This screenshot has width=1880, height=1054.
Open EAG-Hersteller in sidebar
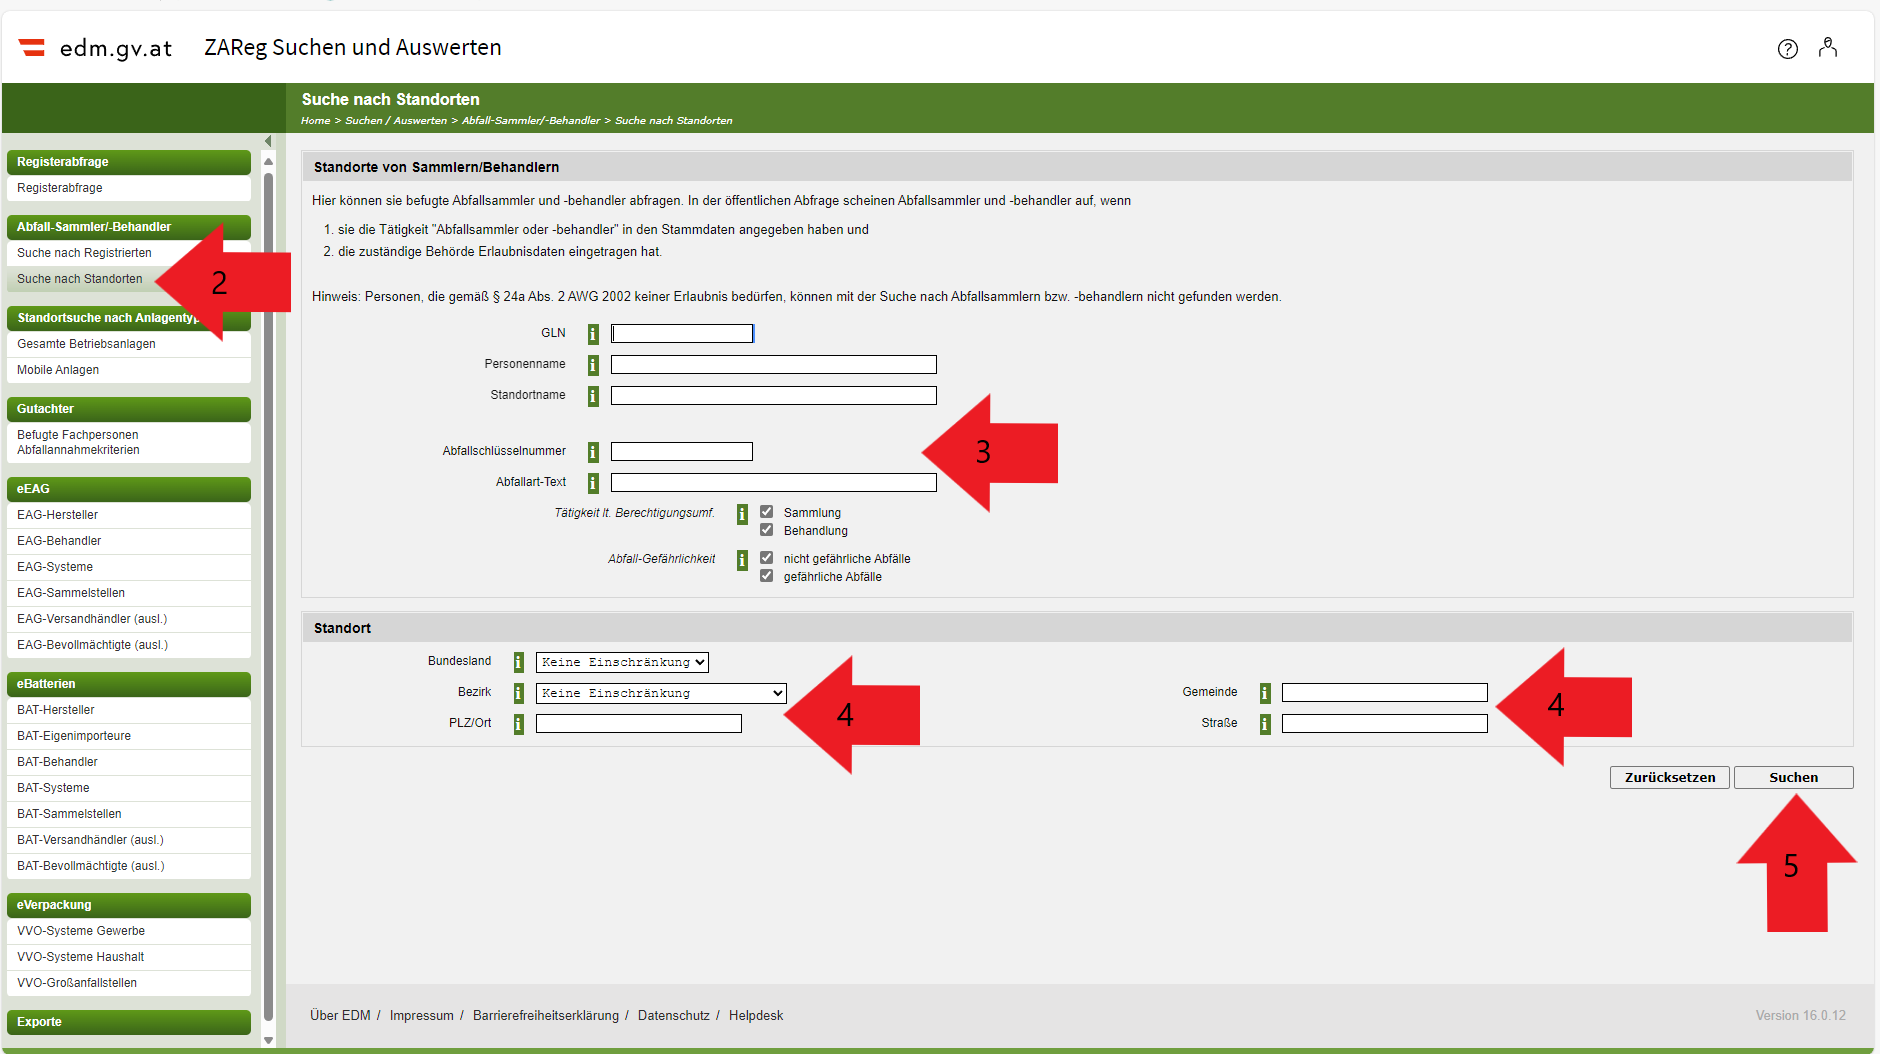click(x=129, y=515)
